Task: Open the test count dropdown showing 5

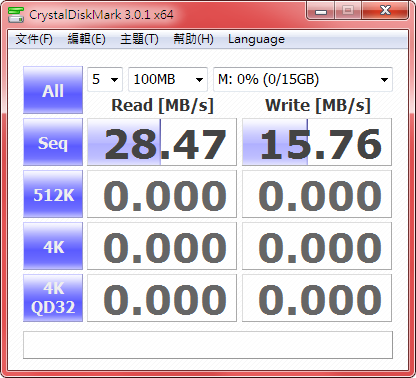Action: pyautogui.click(x=105, y=79)
